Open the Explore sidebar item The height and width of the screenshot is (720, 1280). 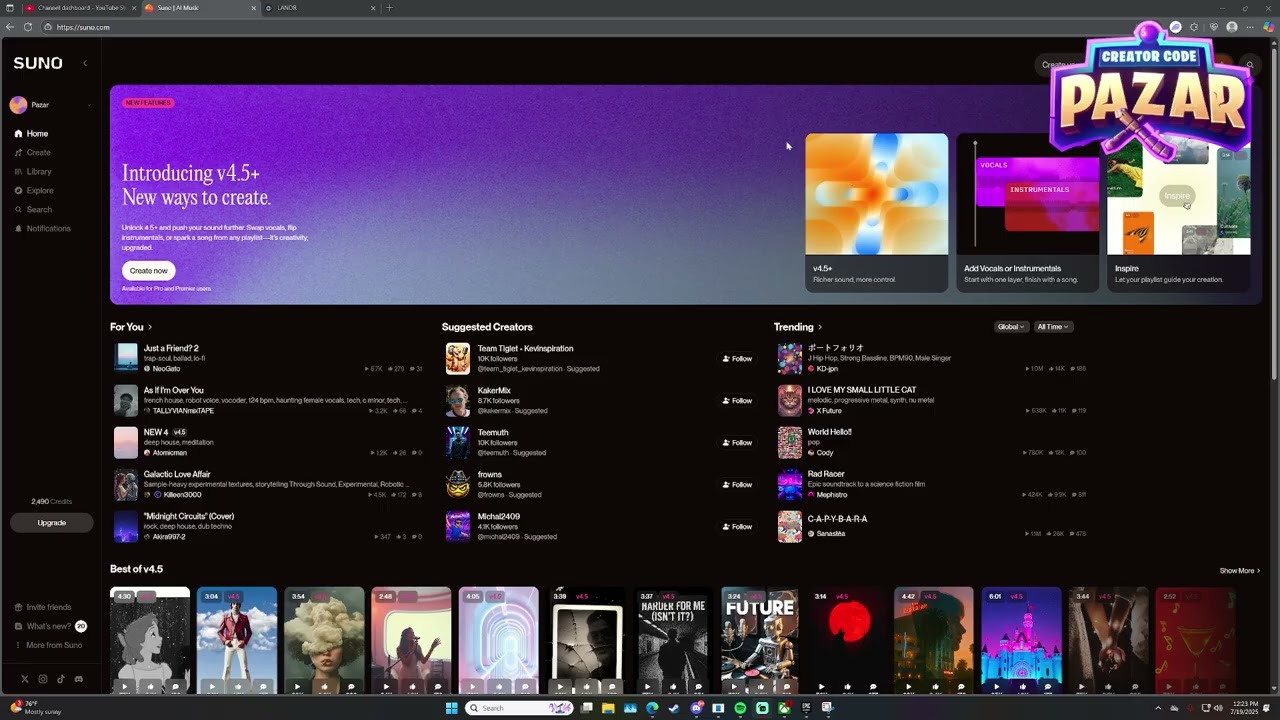[x=40, y=191]
